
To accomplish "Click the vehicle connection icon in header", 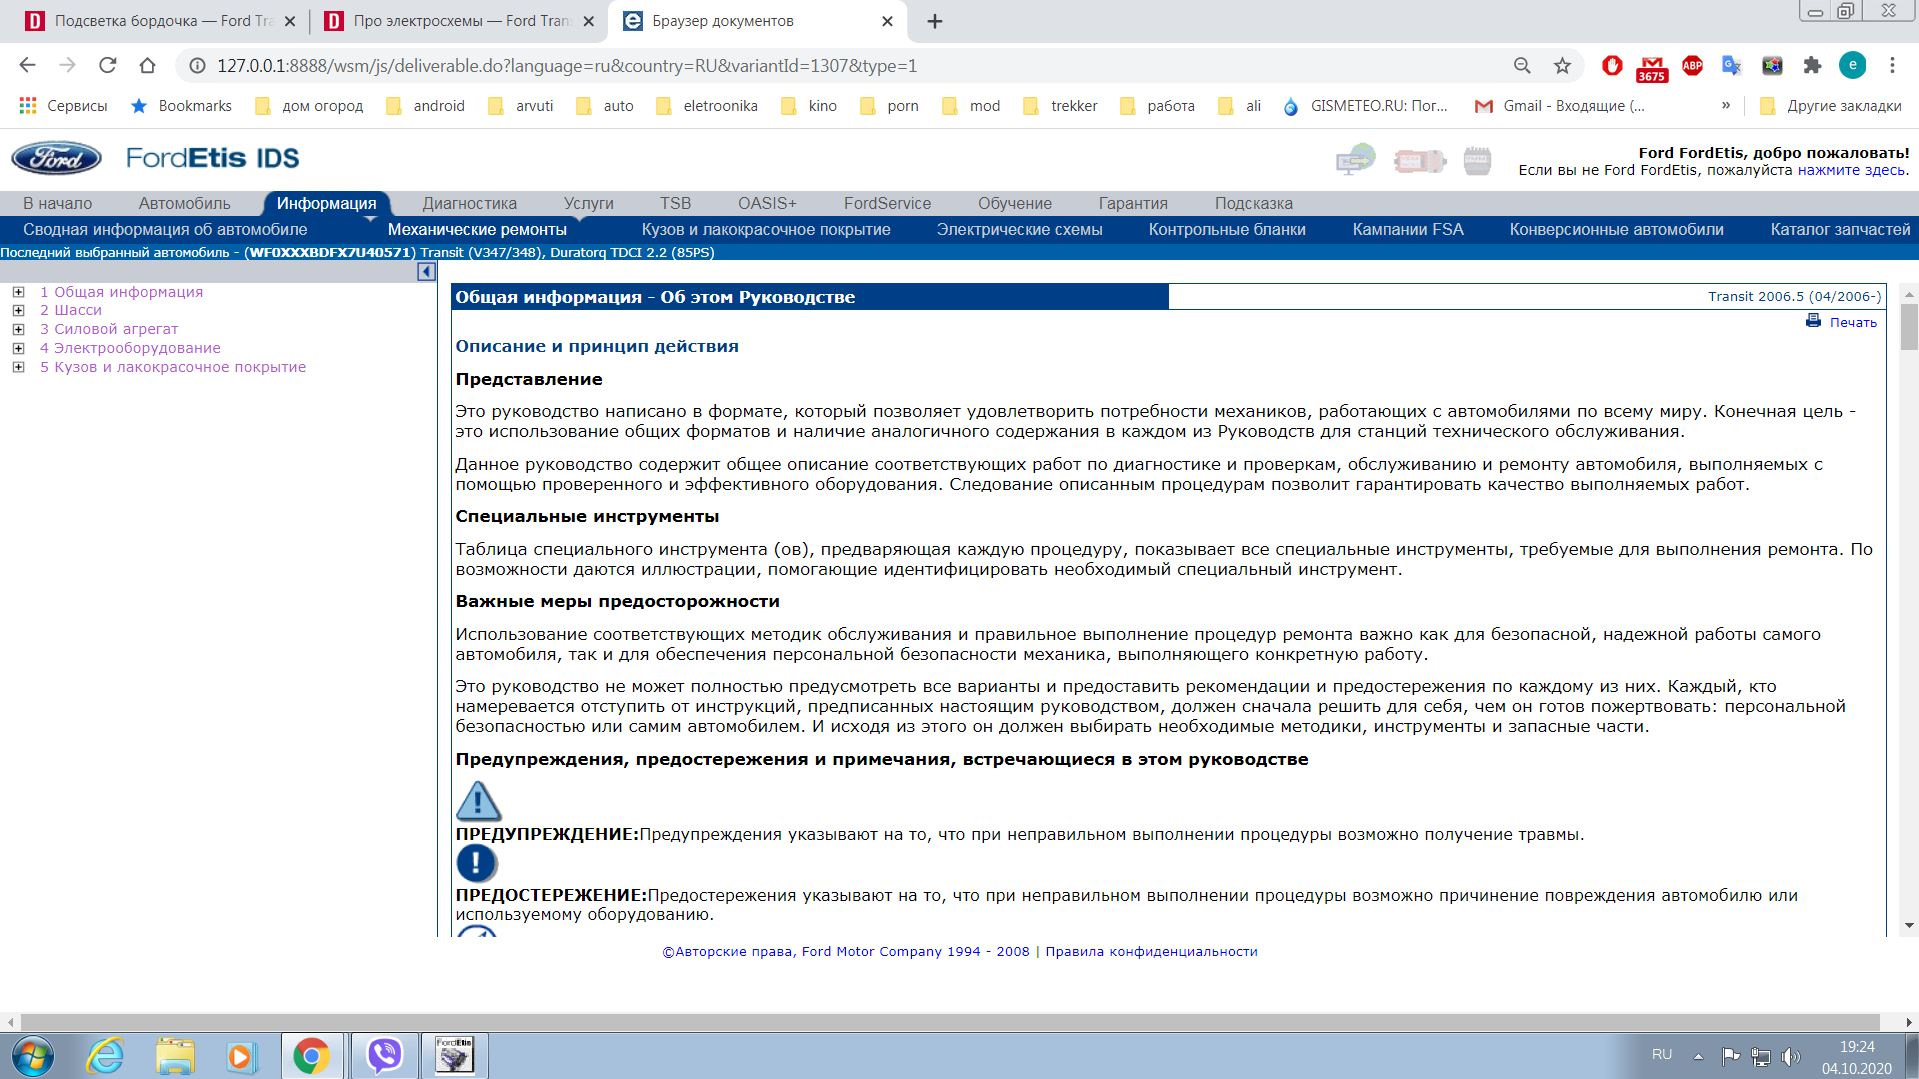I will 1356,158.
